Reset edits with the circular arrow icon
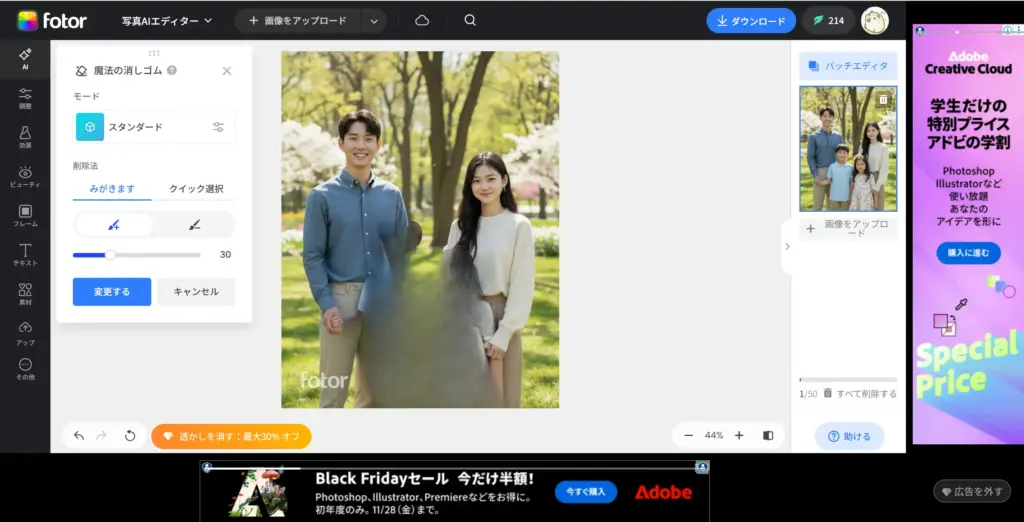Viewport: 1024px width, 522px height. (x=130, y=436)
